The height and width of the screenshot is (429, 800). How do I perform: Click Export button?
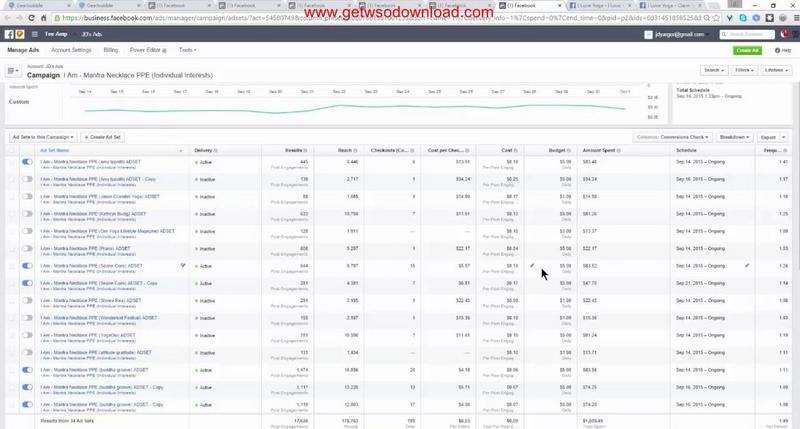click(x=768, y=137)
